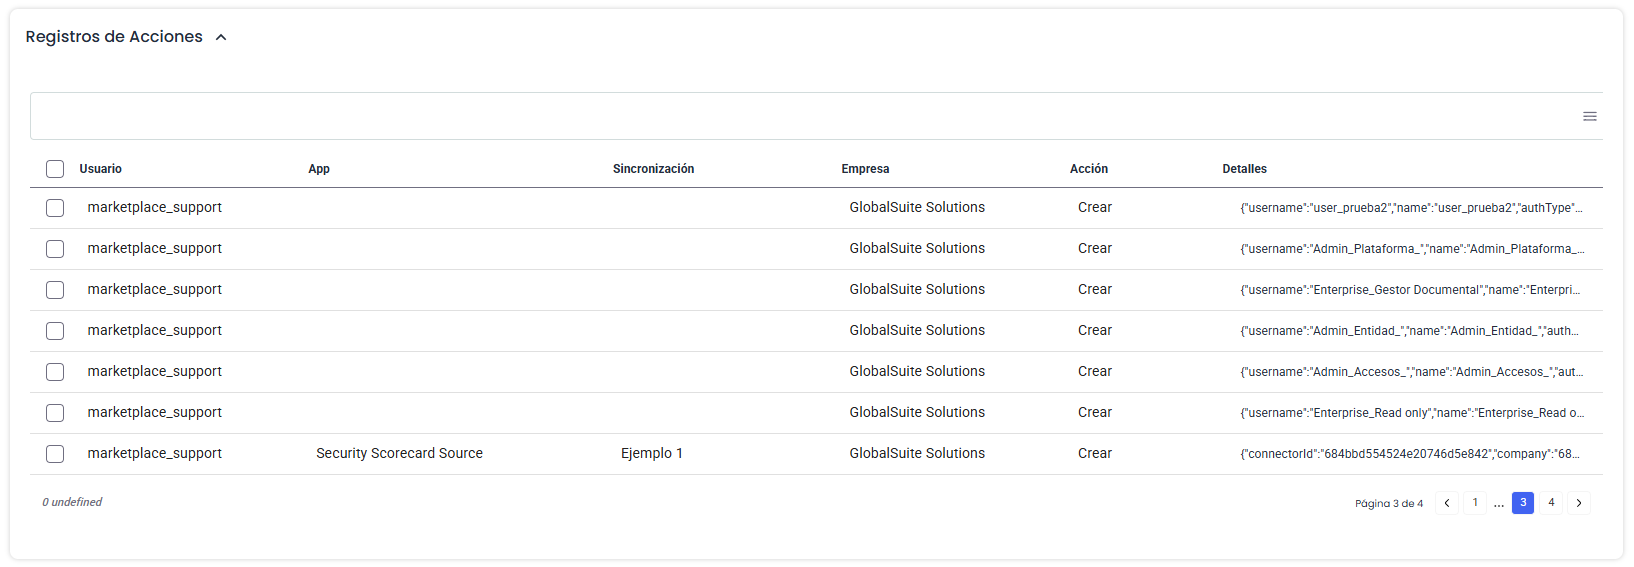
Task: Select checkbox for Security Scorecard Source row
Action: [x=55, y=454]
